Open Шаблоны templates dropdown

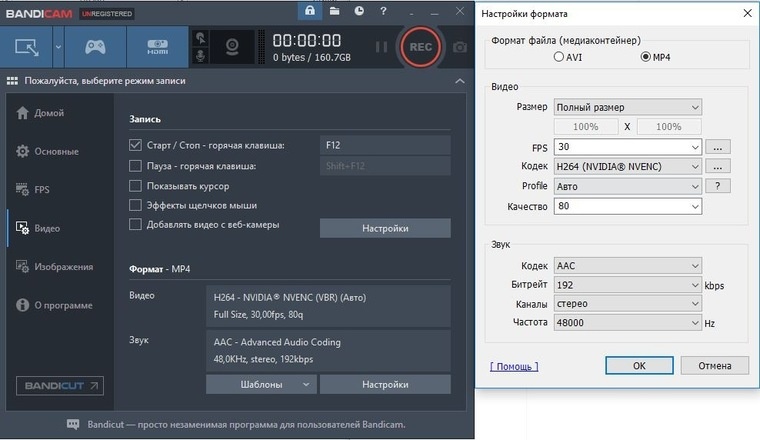[261, 384]
